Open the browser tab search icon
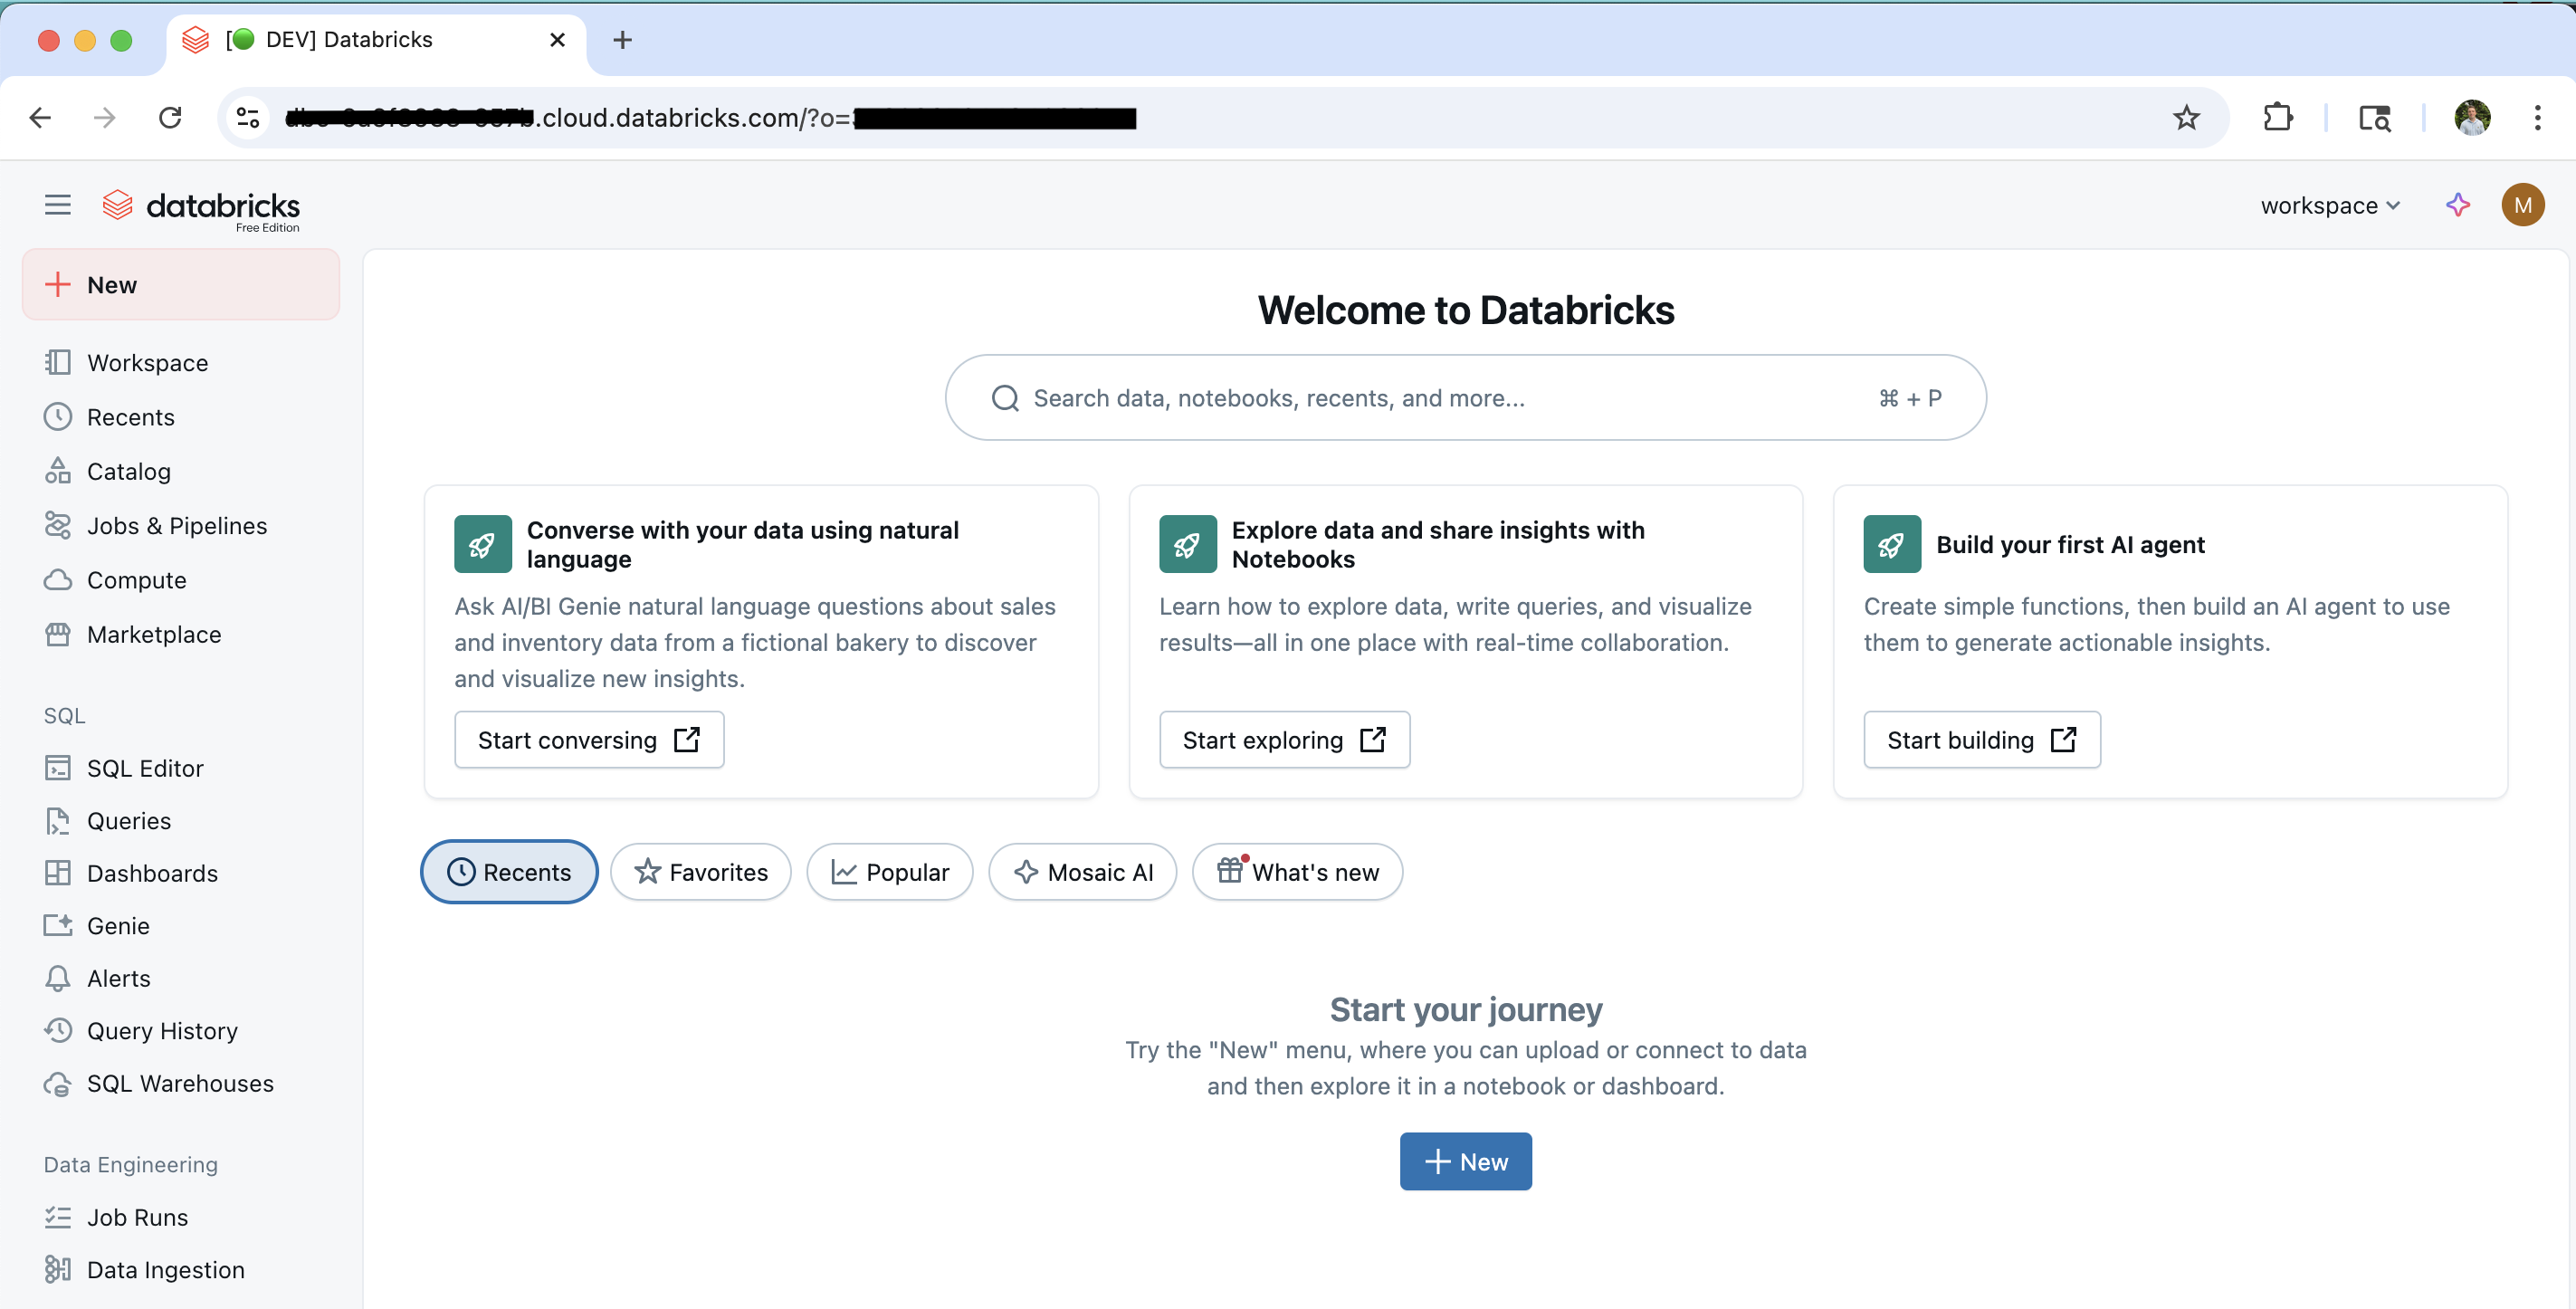This screenshot has height=1309, width=2576. tap(2374, 118)
